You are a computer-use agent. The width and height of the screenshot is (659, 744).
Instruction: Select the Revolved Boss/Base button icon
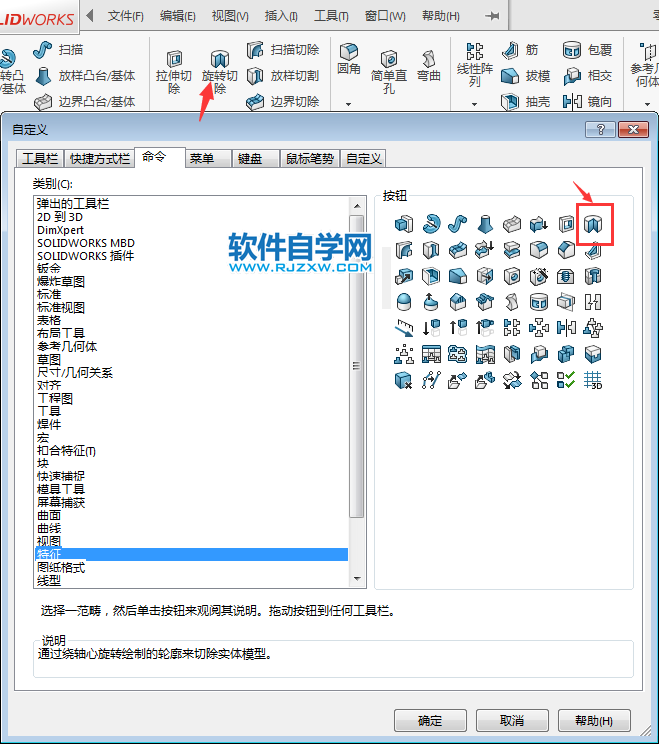pos(431,223)
